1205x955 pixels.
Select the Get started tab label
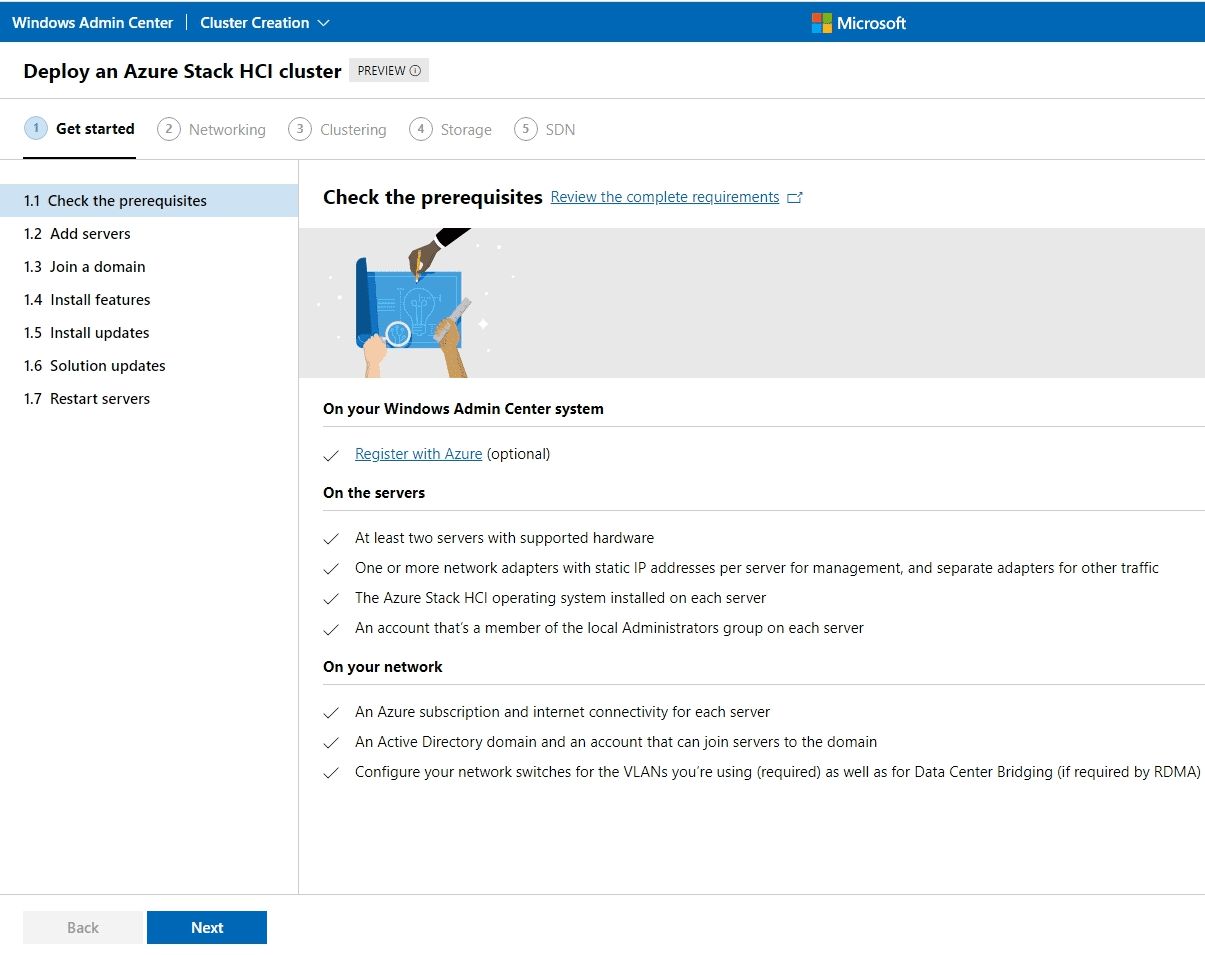click(x=95, y=129)
